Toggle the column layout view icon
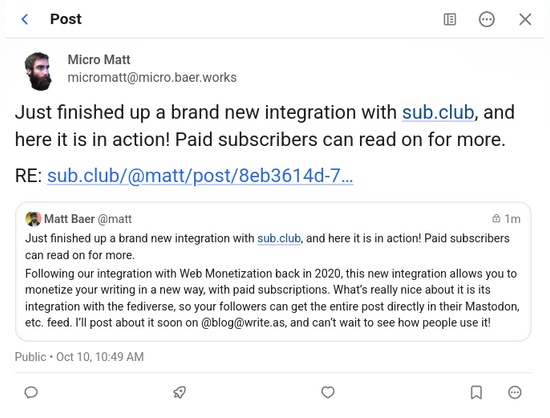 (x=450, y=19)
